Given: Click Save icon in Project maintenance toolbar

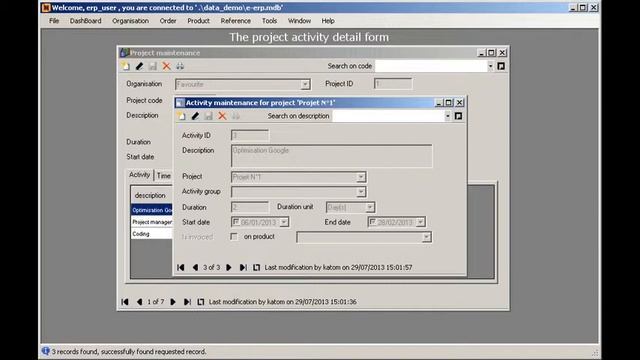Looking at the screenshot, I should pos(153,66).
